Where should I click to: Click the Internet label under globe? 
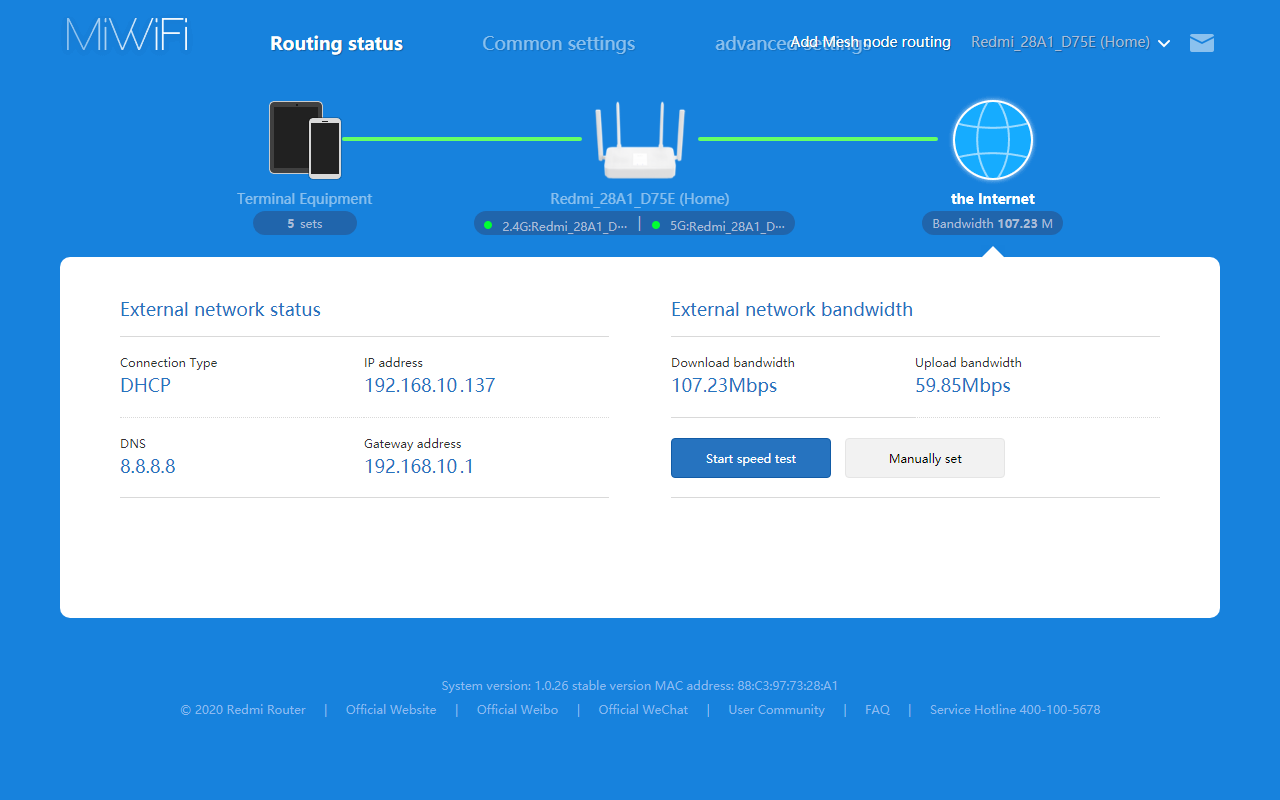coord(993,199)
